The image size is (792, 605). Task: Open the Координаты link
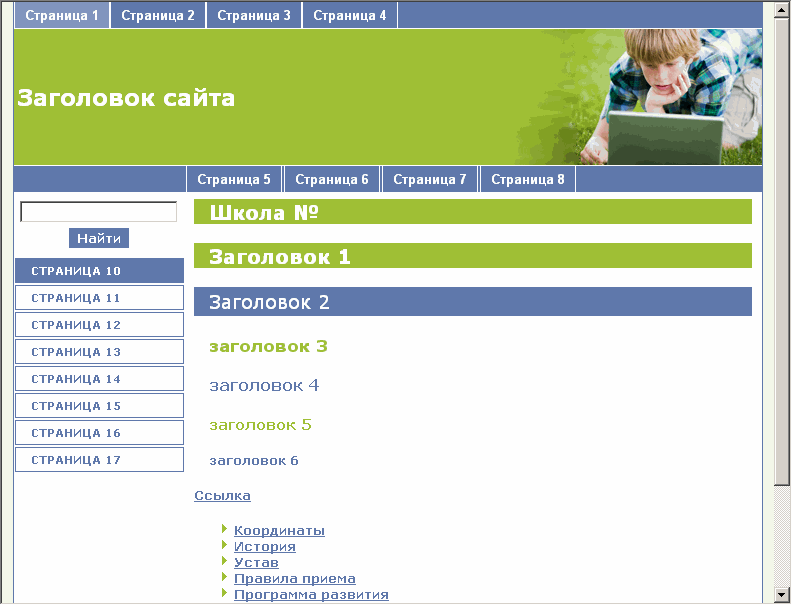(x=279, y=530)
